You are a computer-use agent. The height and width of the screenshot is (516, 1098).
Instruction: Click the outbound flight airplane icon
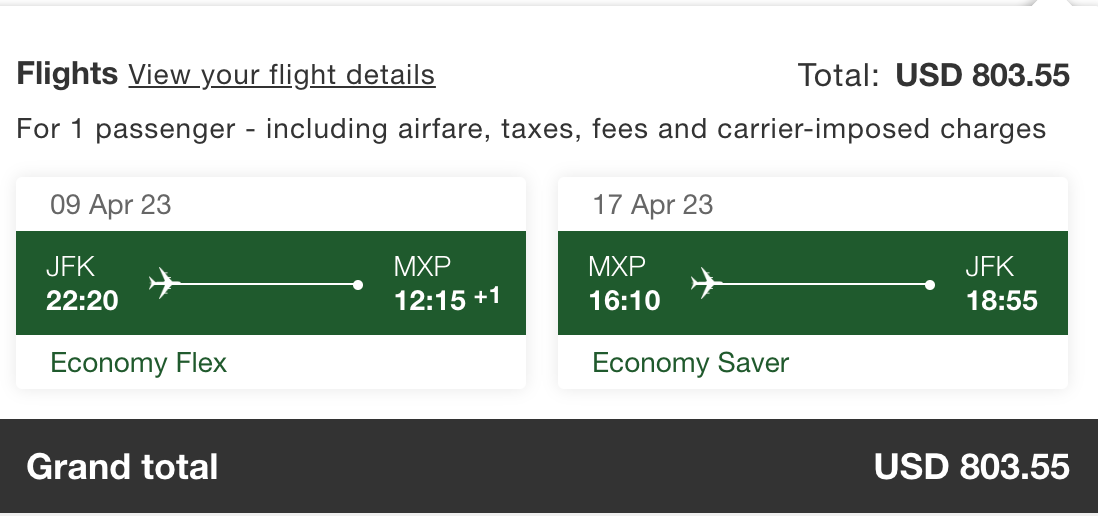(x=162, y=284)
